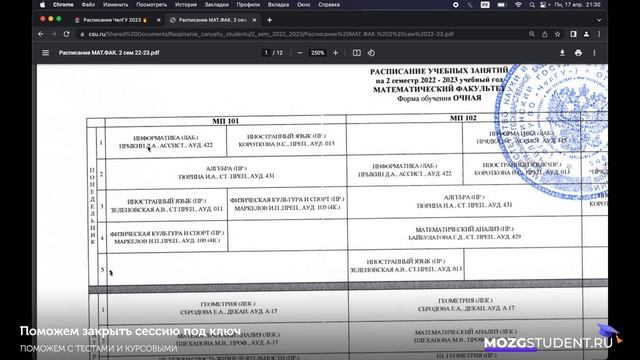Open the Вкладка menu
The image size is (640, 360).
278,5
